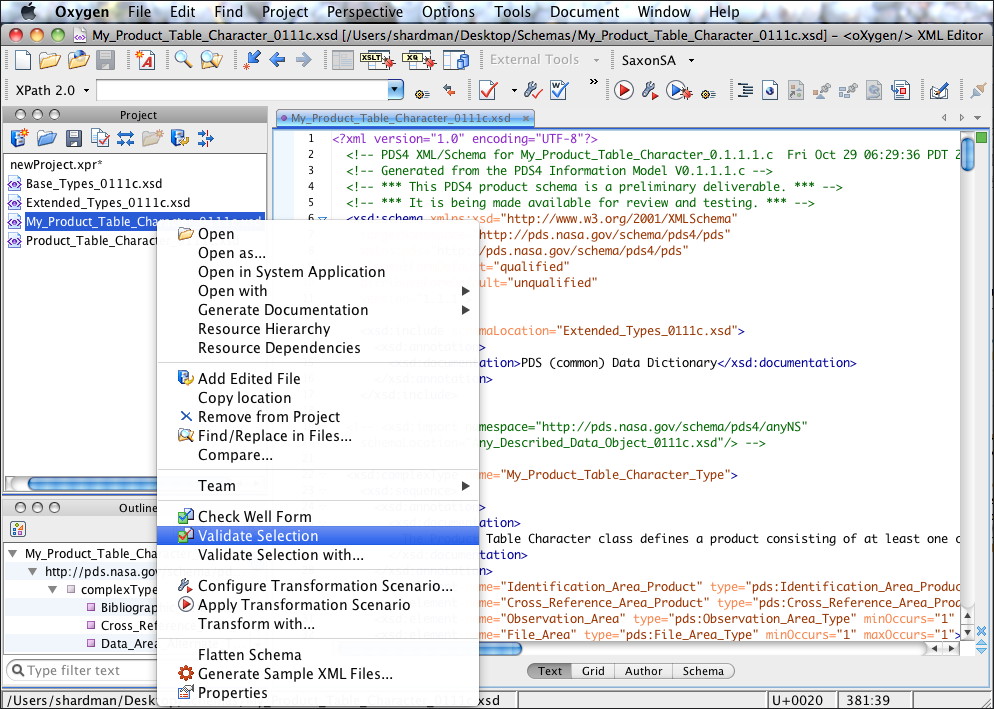The image size is (994, 709).
Task: Click the Project panel validate files icon
Action: (100, 138)
